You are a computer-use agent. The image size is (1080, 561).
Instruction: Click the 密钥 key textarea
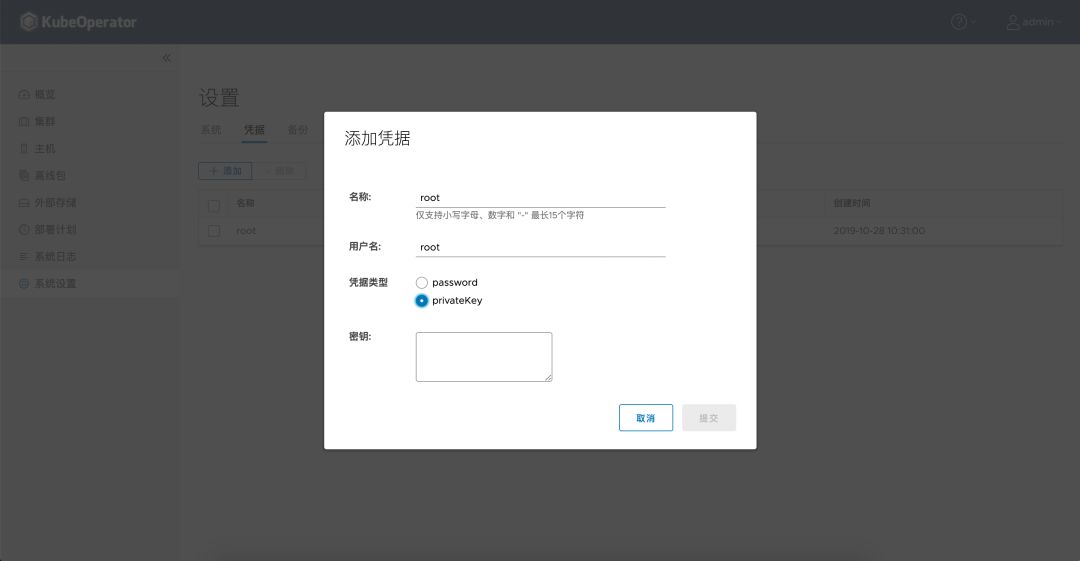[484, 357]
